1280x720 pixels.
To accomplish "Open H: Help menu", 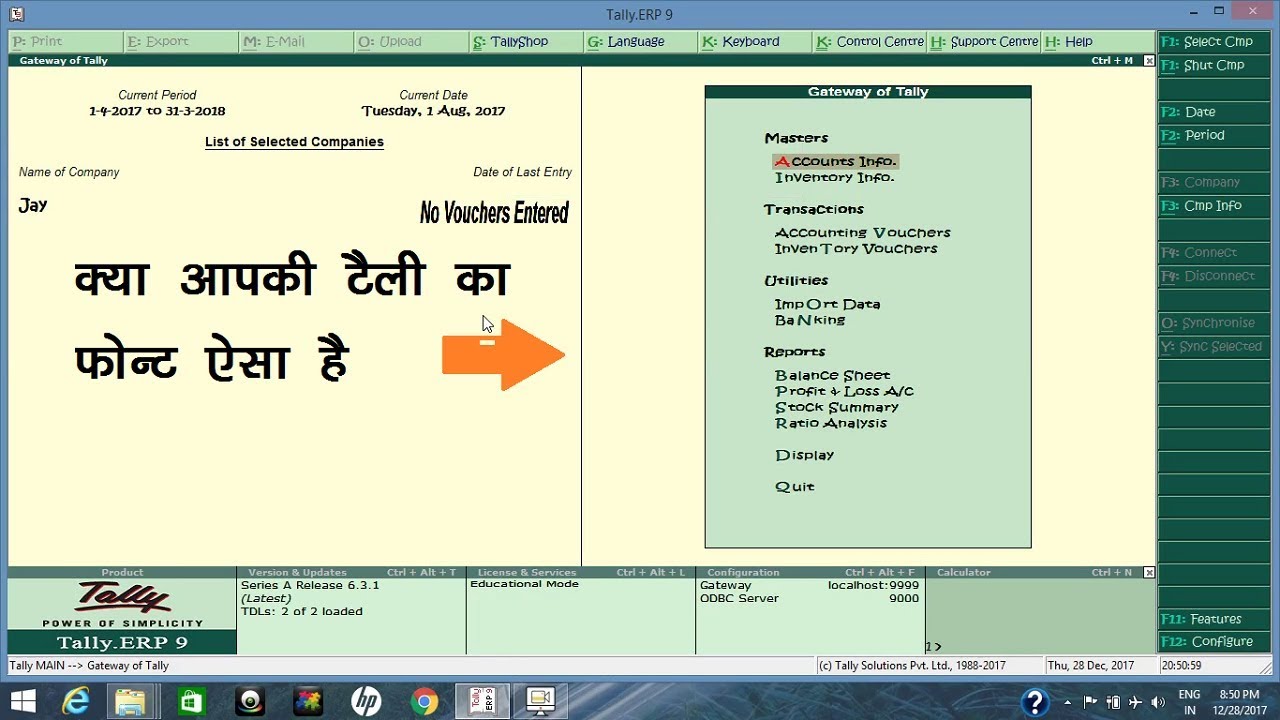I will pyautogui.click(x=1098, y=42).
